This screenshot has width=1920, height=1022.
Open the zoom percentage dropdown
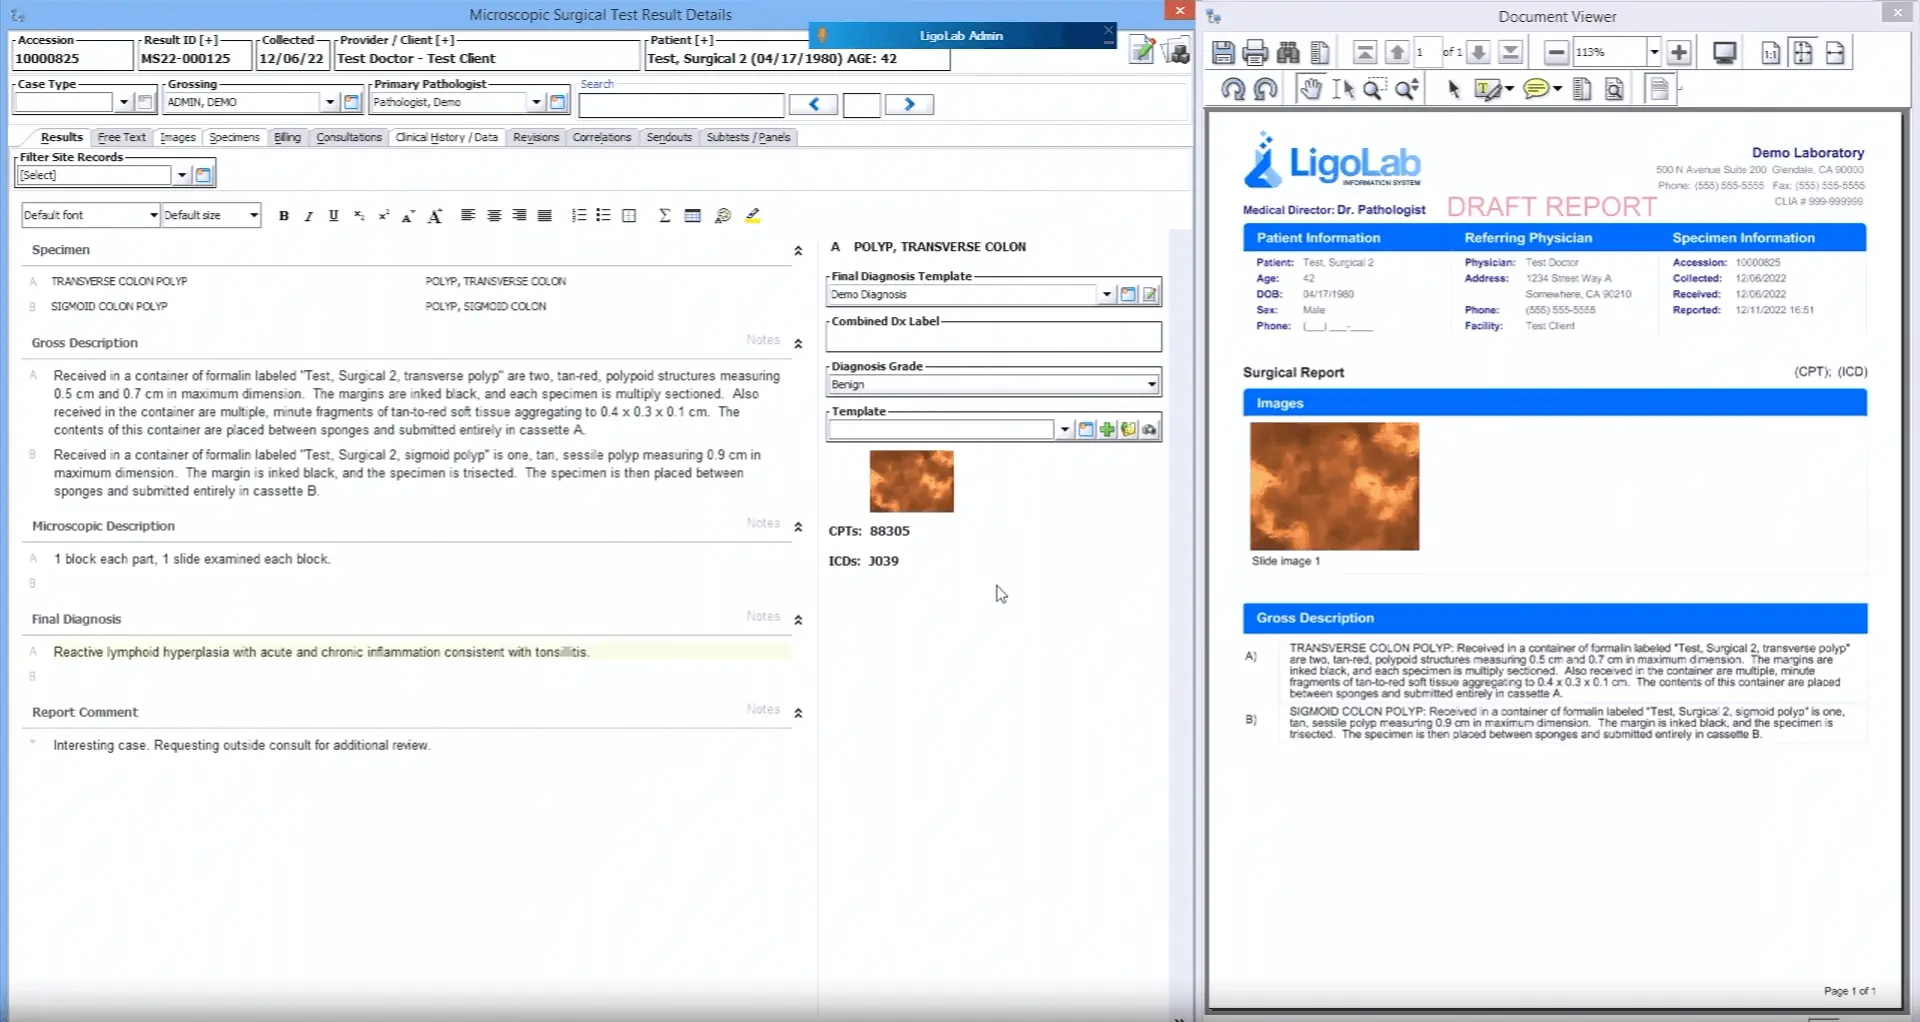click(x=1654, y=52)
